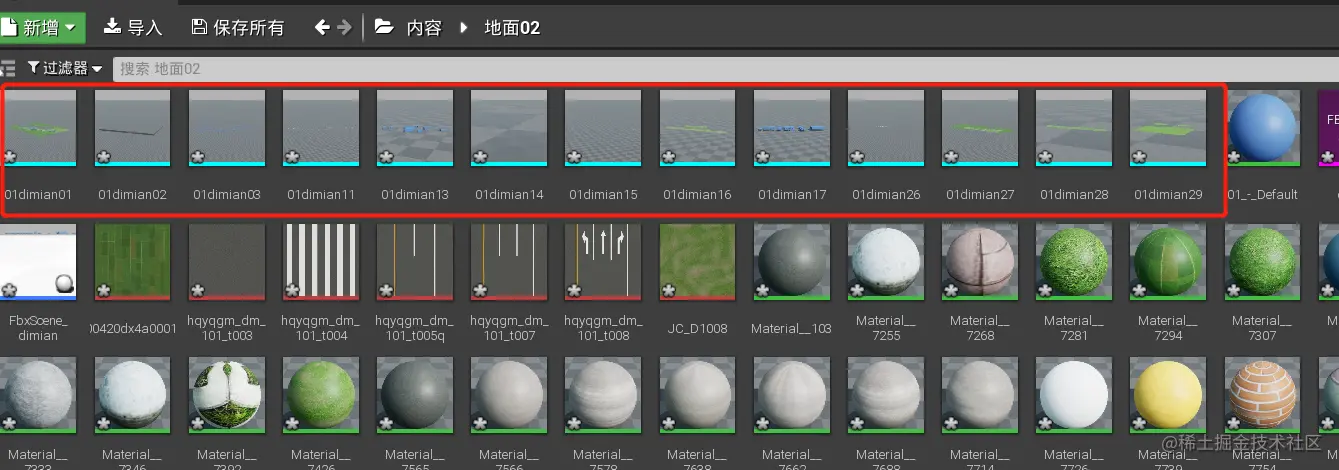Viewport: 1339px width, 470px height.
Task: Select the Material__7255 white sphere
Action: [886, 261]
